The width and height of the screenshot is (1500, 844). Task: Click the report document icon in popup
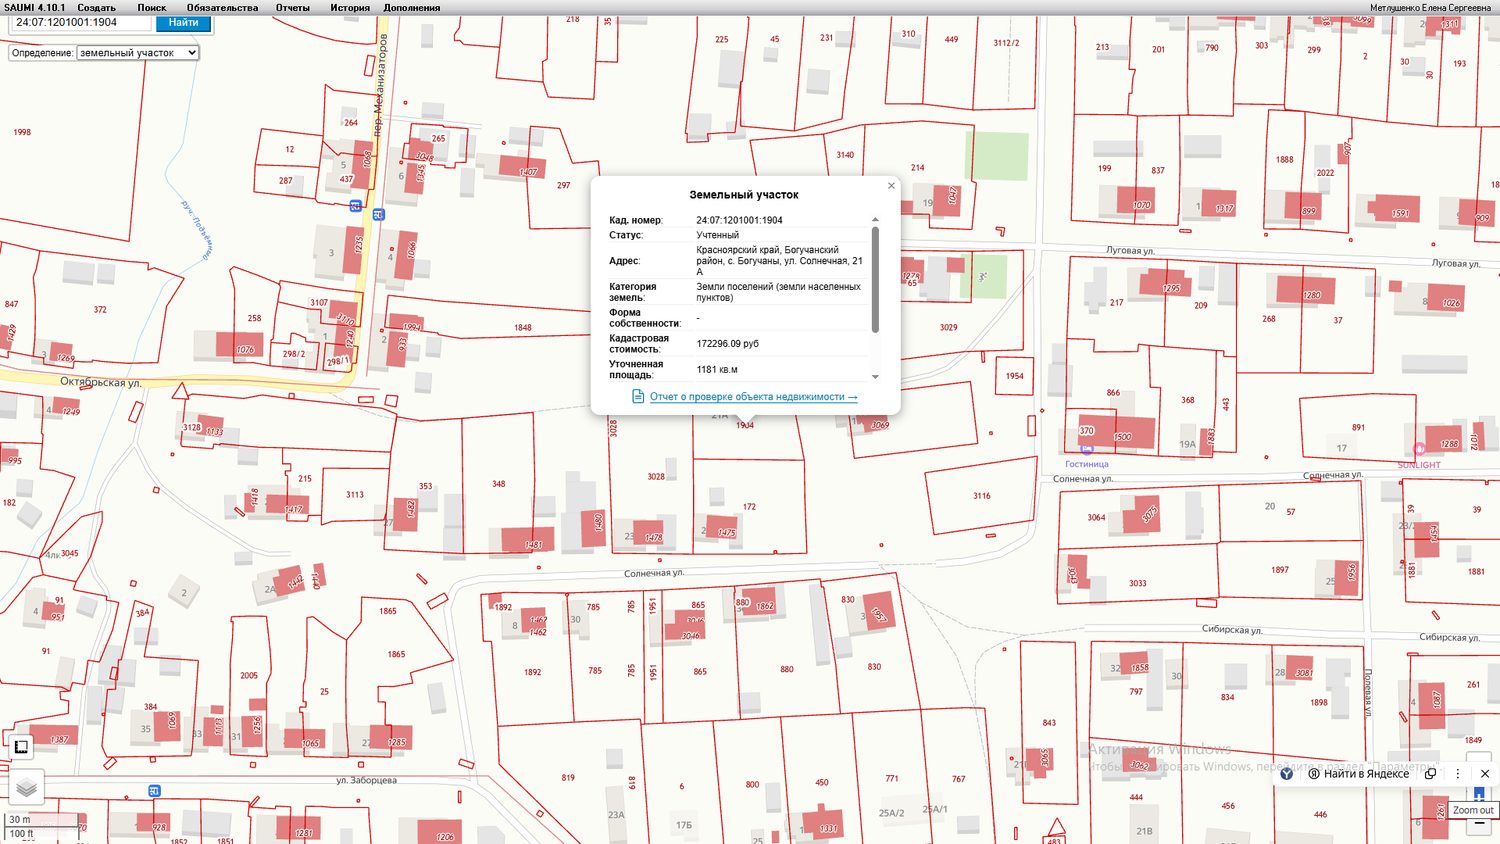click(x=638, y=397)
